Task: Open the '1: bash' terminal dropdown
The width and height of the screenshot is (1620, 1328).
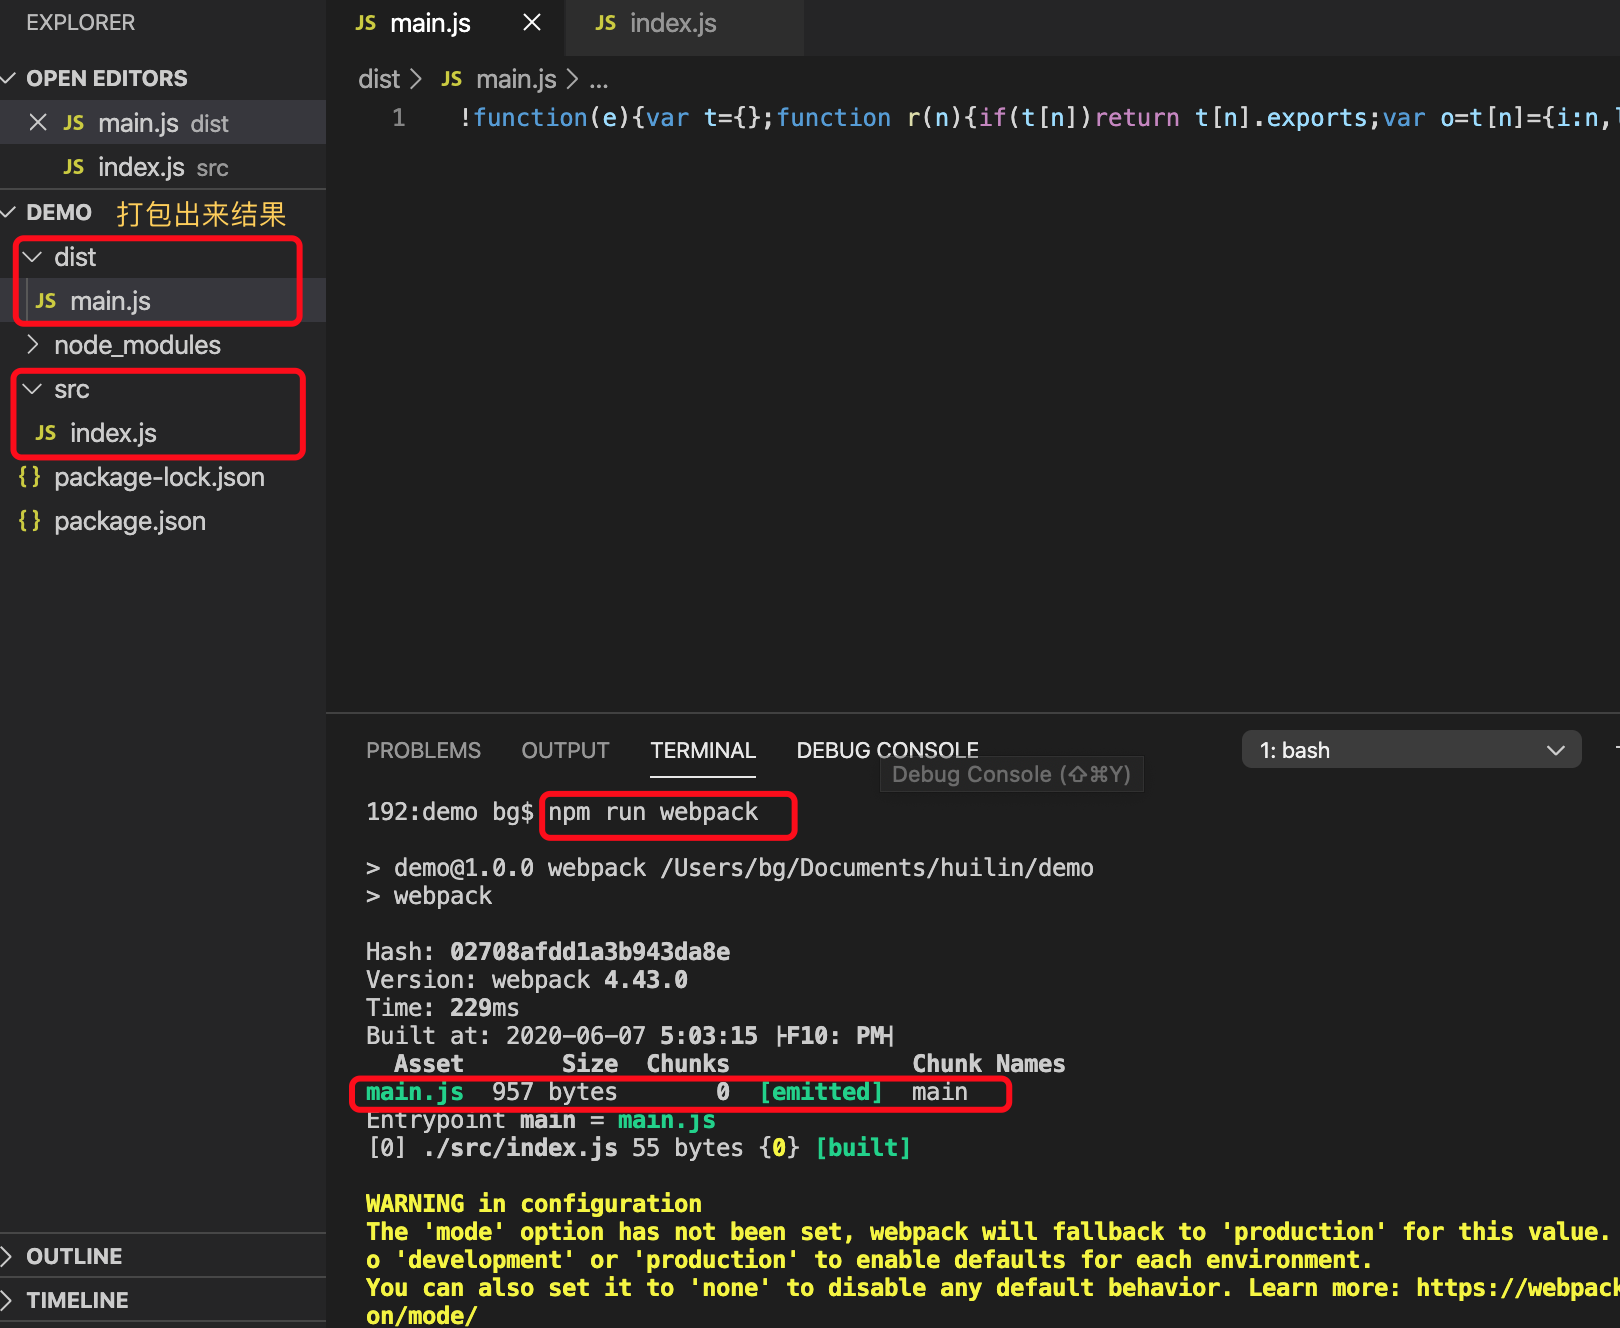Action: [x=1411, y=750]
